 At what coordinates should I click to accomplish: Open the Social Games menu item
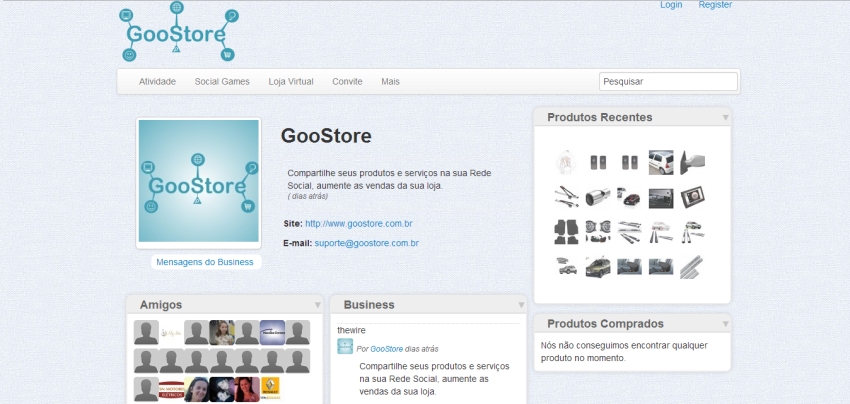tap(222, 82)
